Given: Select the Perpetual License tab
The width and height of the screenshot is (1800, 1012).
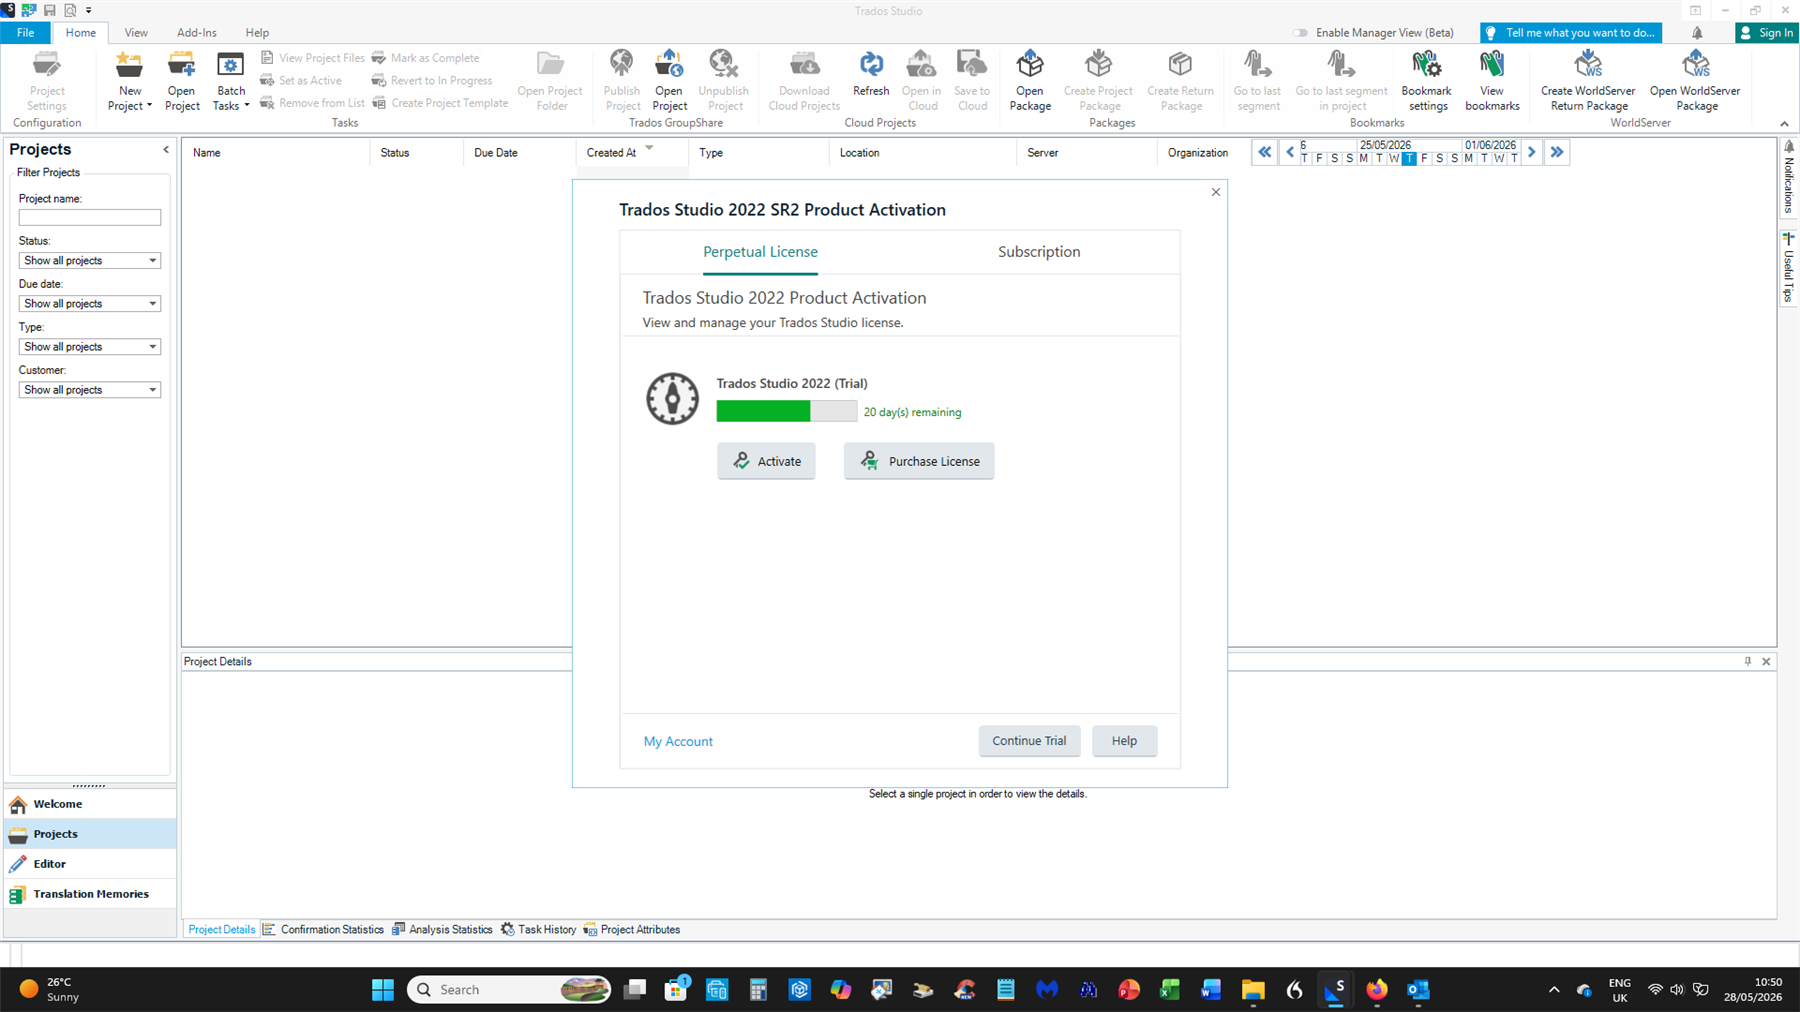Looking at the screenshot, I should tap(760, 252).
